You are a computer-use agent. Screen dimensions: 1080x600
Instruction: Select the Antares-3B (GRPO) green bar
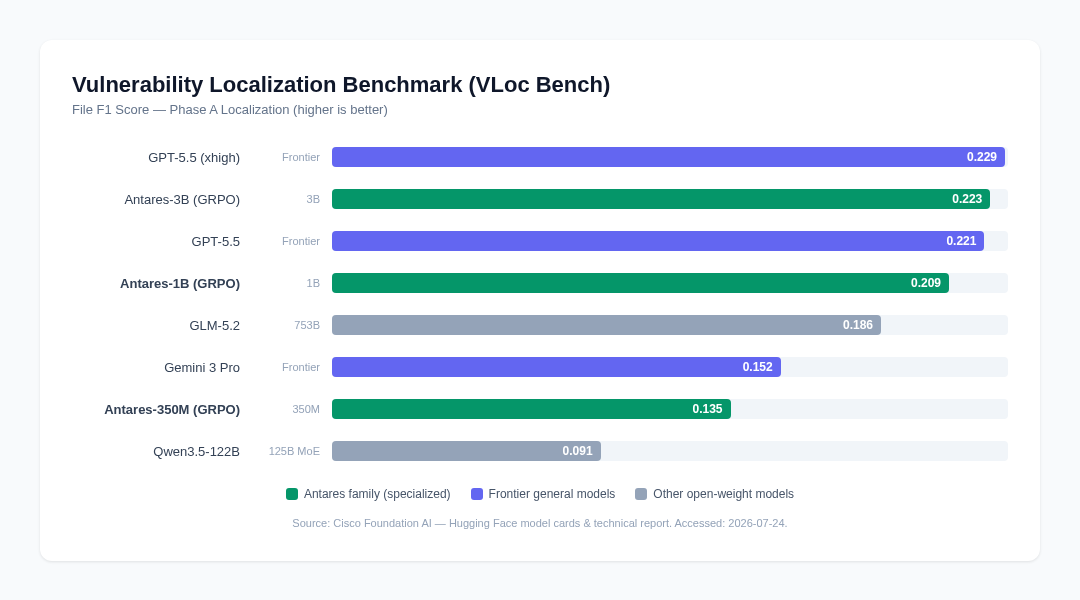661,199
